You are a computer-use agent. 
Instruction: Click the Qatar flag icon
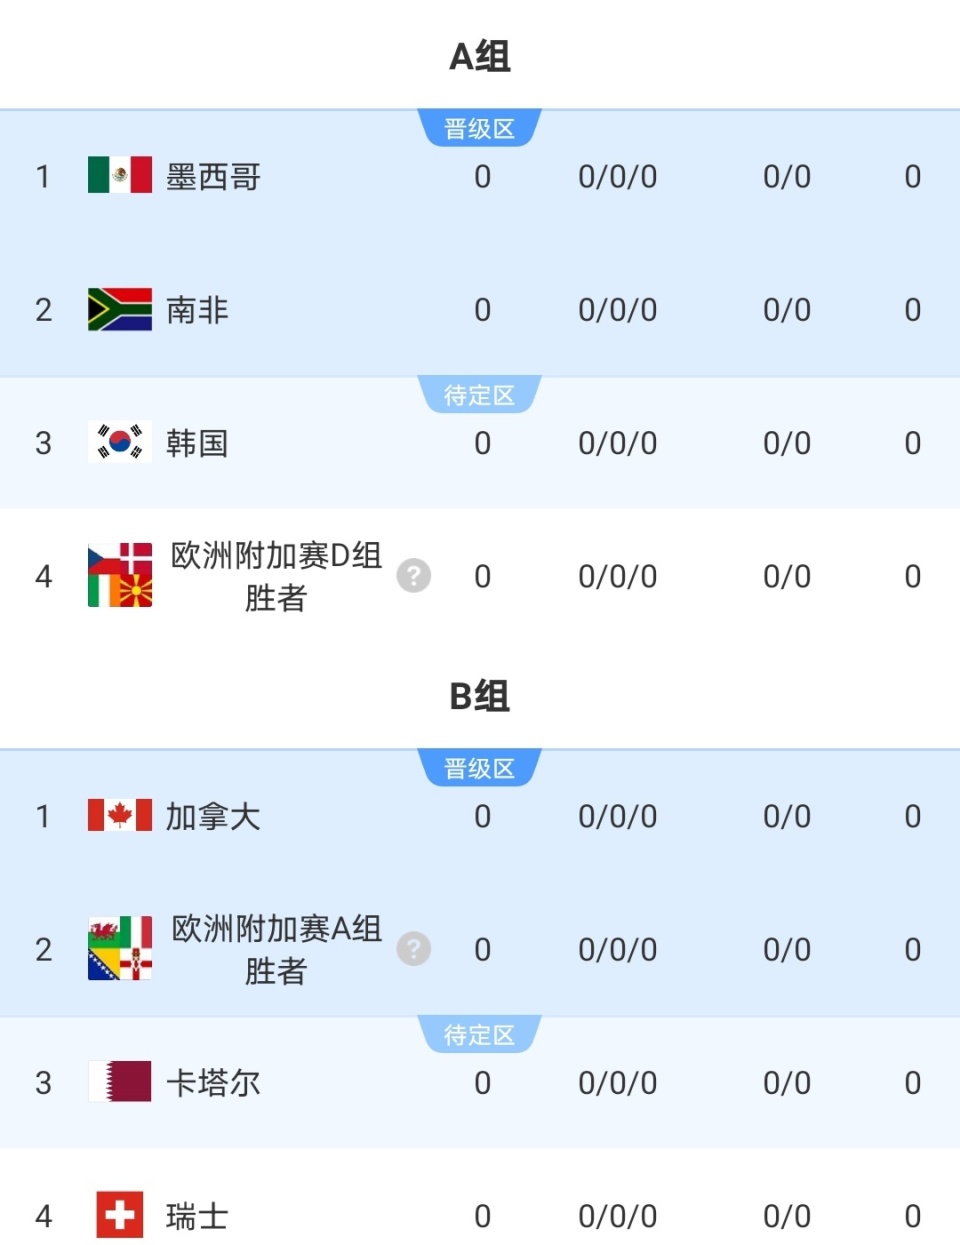pyautogui.click(x=120, y=1081)
